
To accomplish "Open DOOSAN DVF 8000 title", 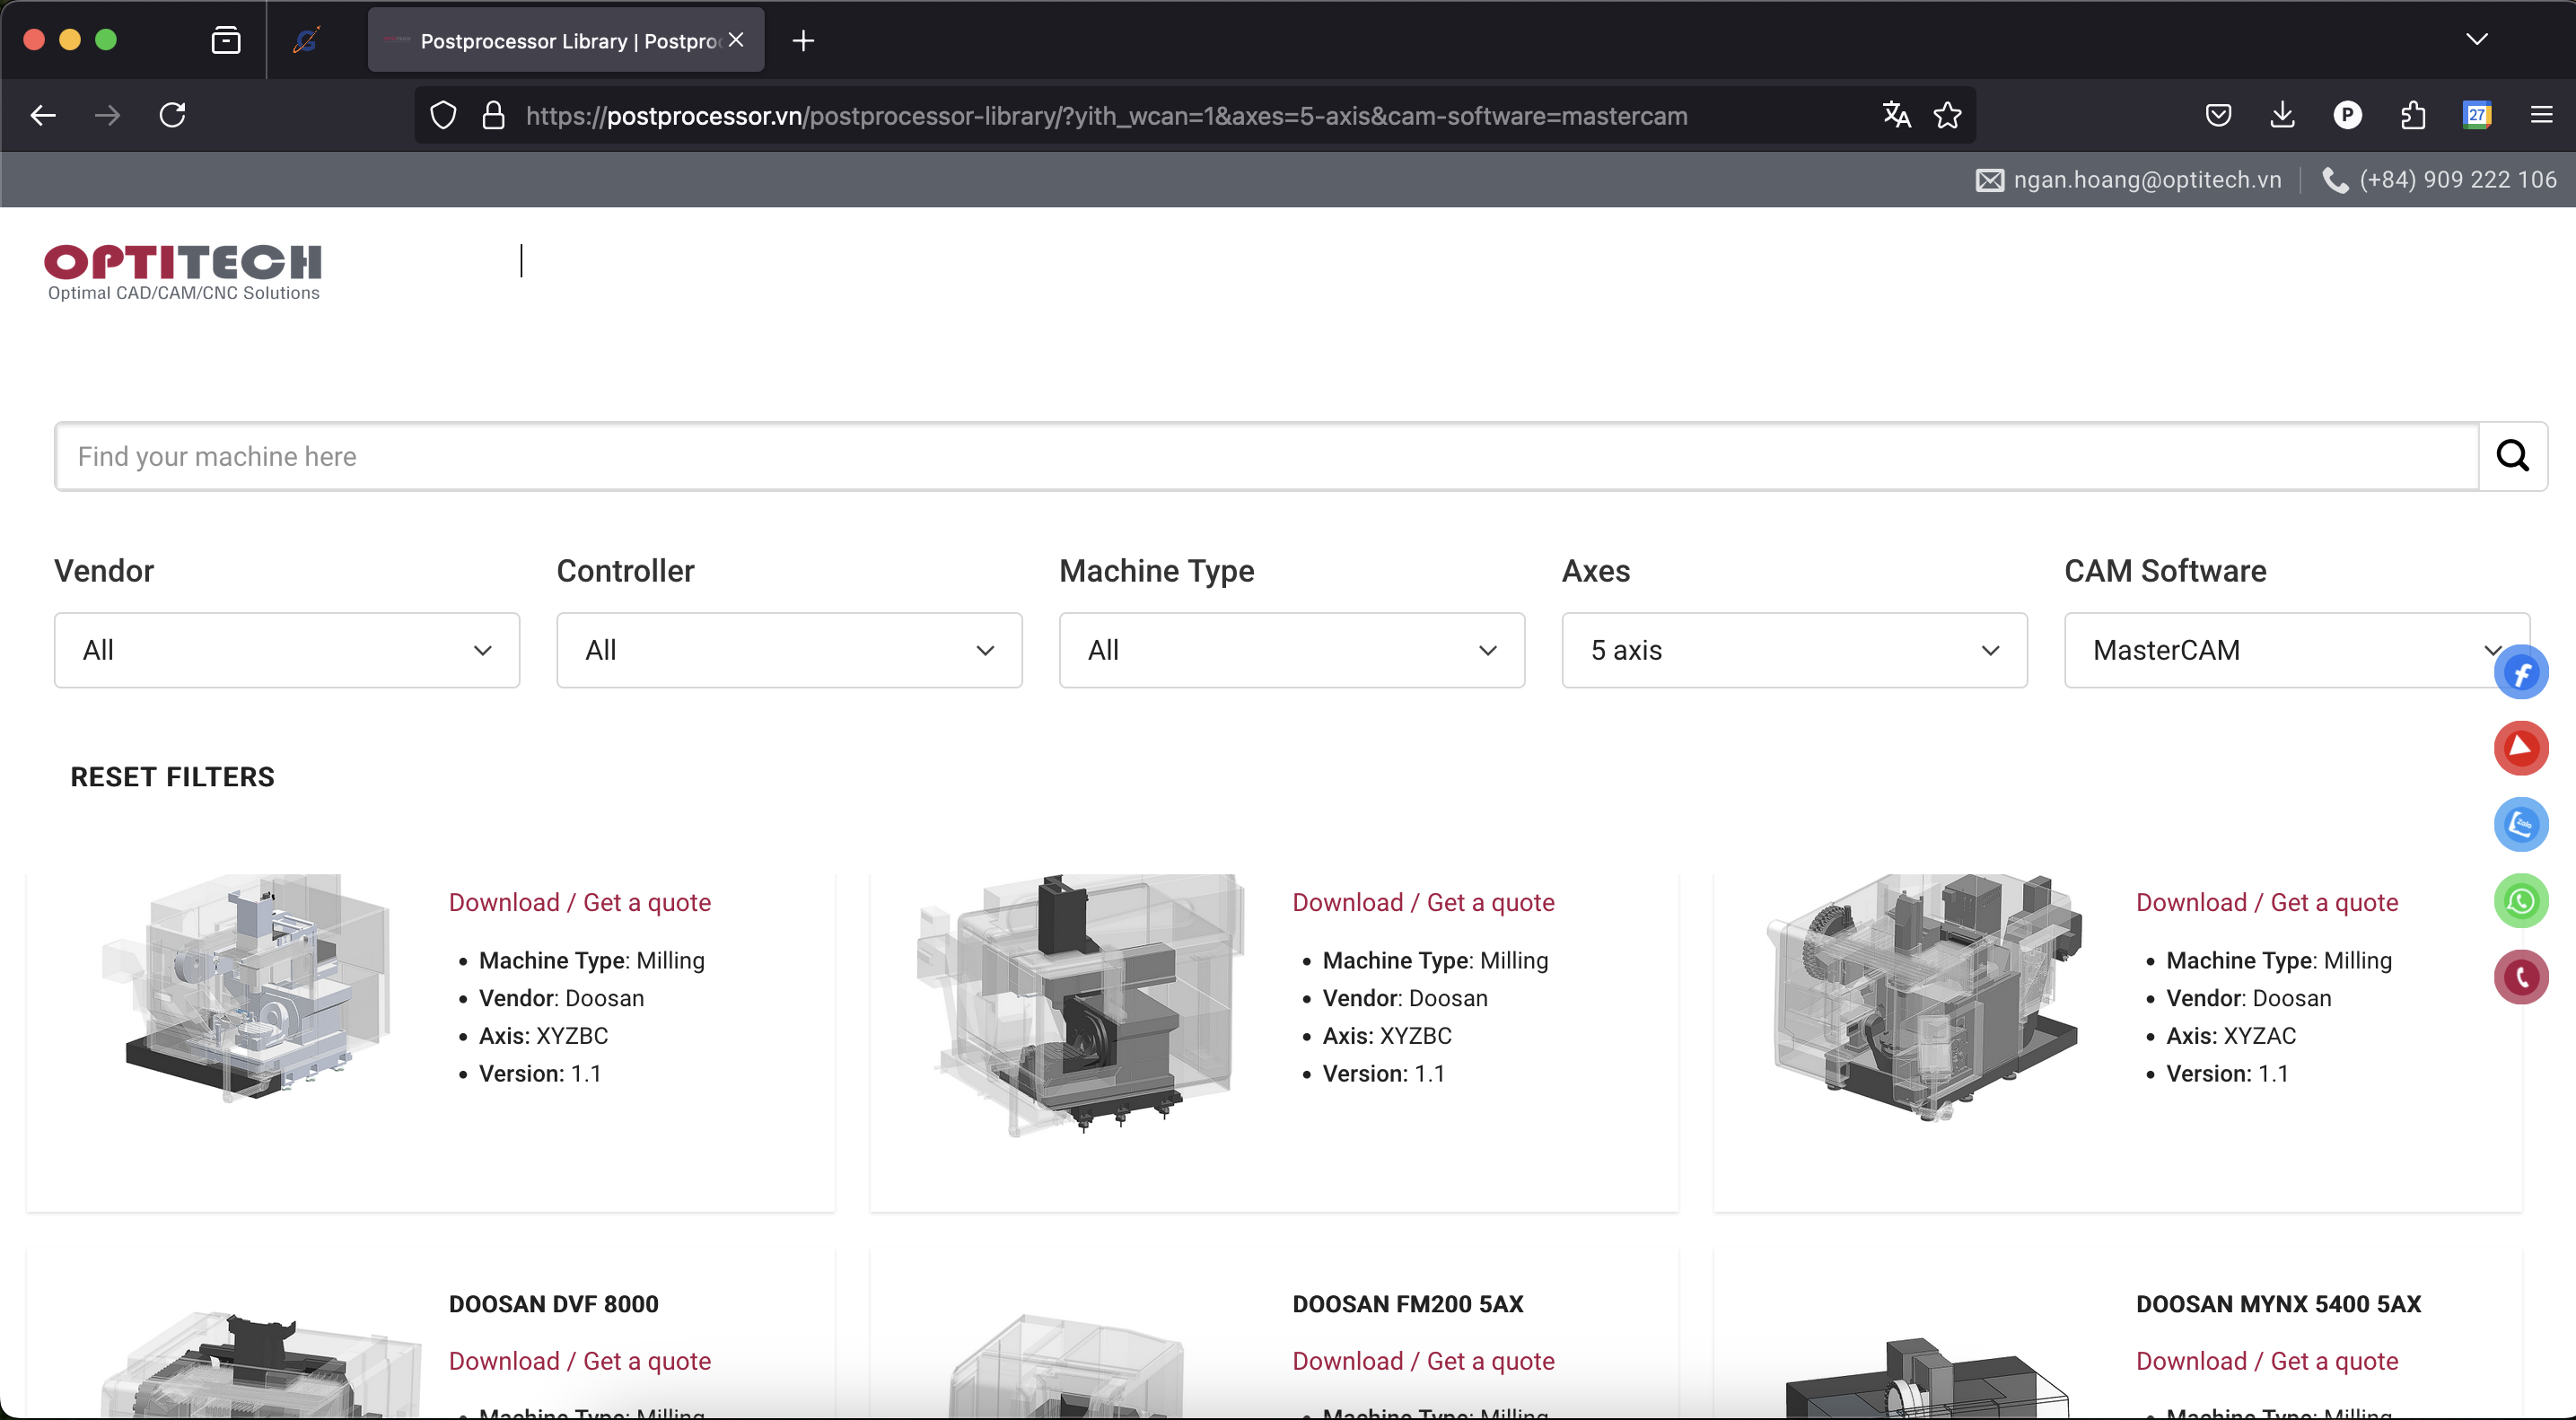I will coord(554,1304).
